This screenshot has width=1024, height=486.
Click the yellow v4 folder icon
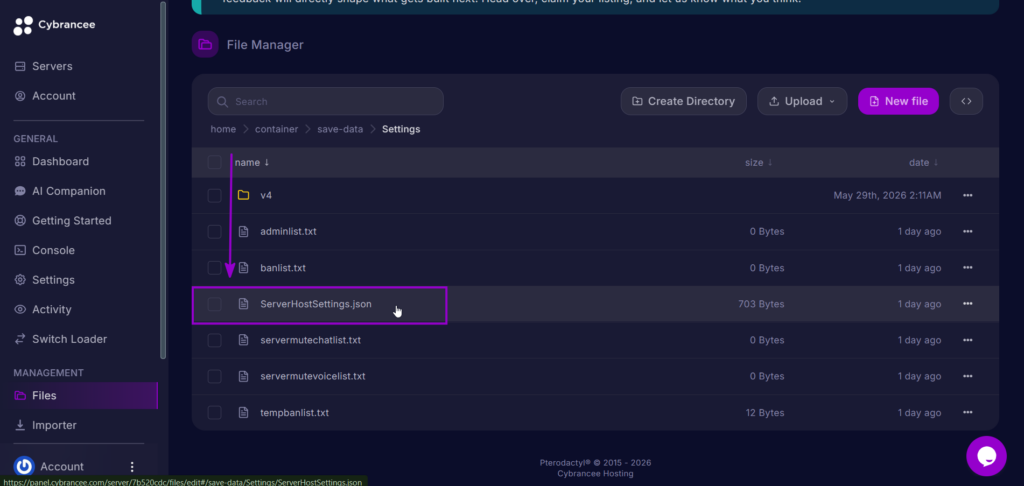click(x=244, y=195)
